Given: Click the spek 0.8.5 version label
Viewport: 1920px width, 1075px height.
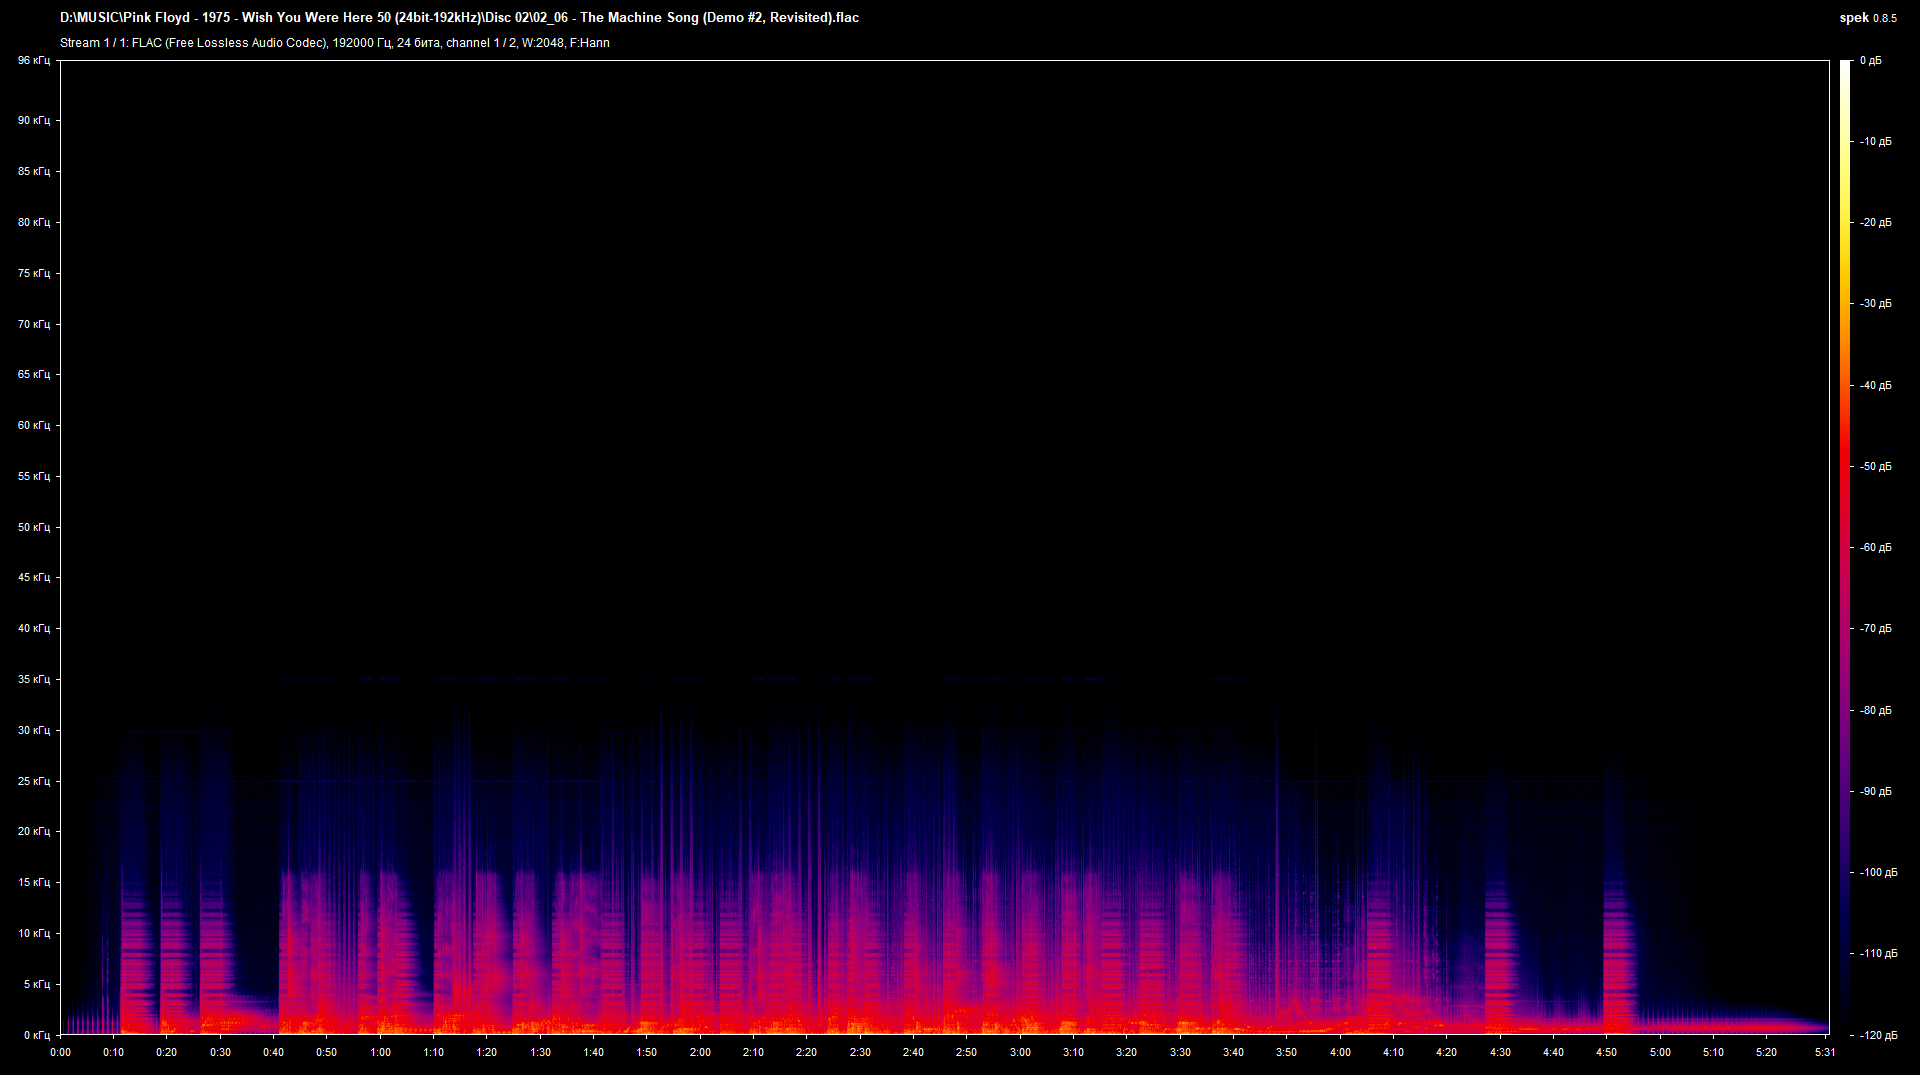Looking at the screenshot, I should pos(1866,17).
